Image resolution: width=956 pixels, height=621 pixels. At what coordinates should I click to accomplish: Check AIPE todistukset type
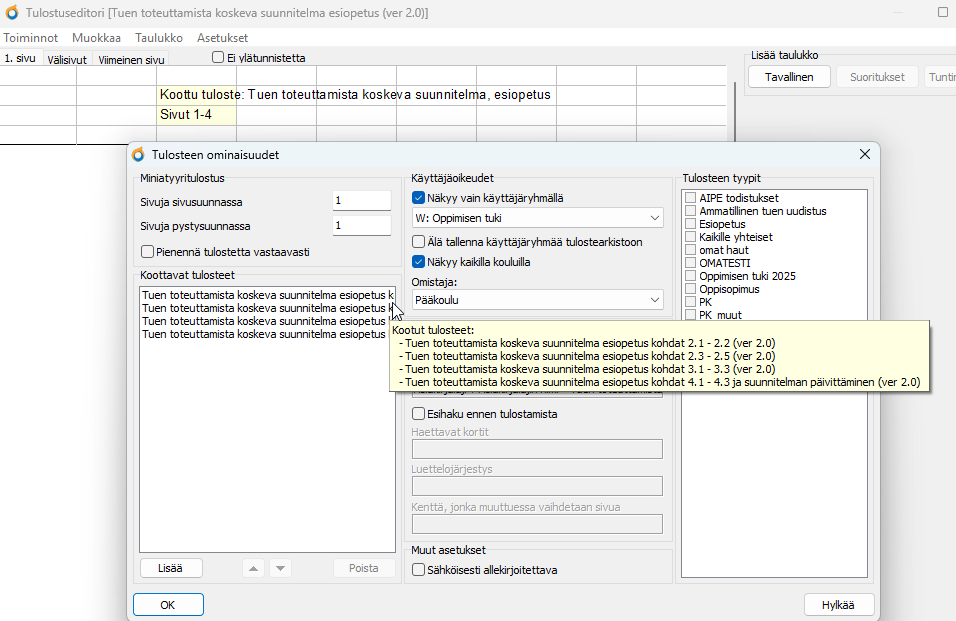tap(690, 197)
